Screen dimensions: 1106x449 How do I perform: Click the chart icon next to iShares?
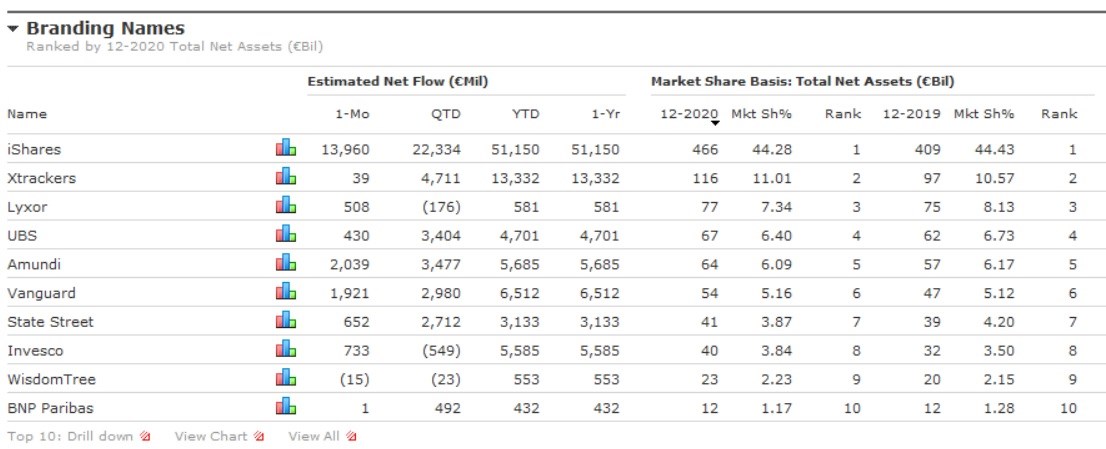click(x=286, y=149)
